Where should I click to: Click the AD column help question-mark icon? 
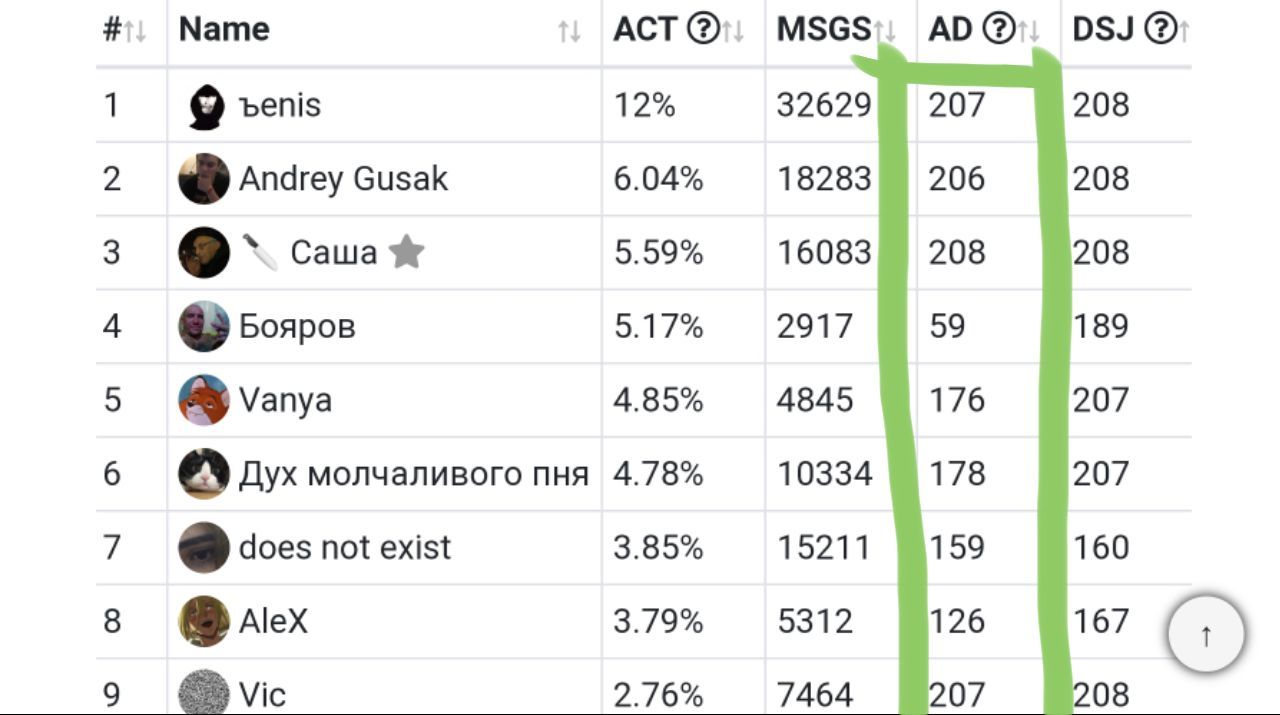pos(998,29)
